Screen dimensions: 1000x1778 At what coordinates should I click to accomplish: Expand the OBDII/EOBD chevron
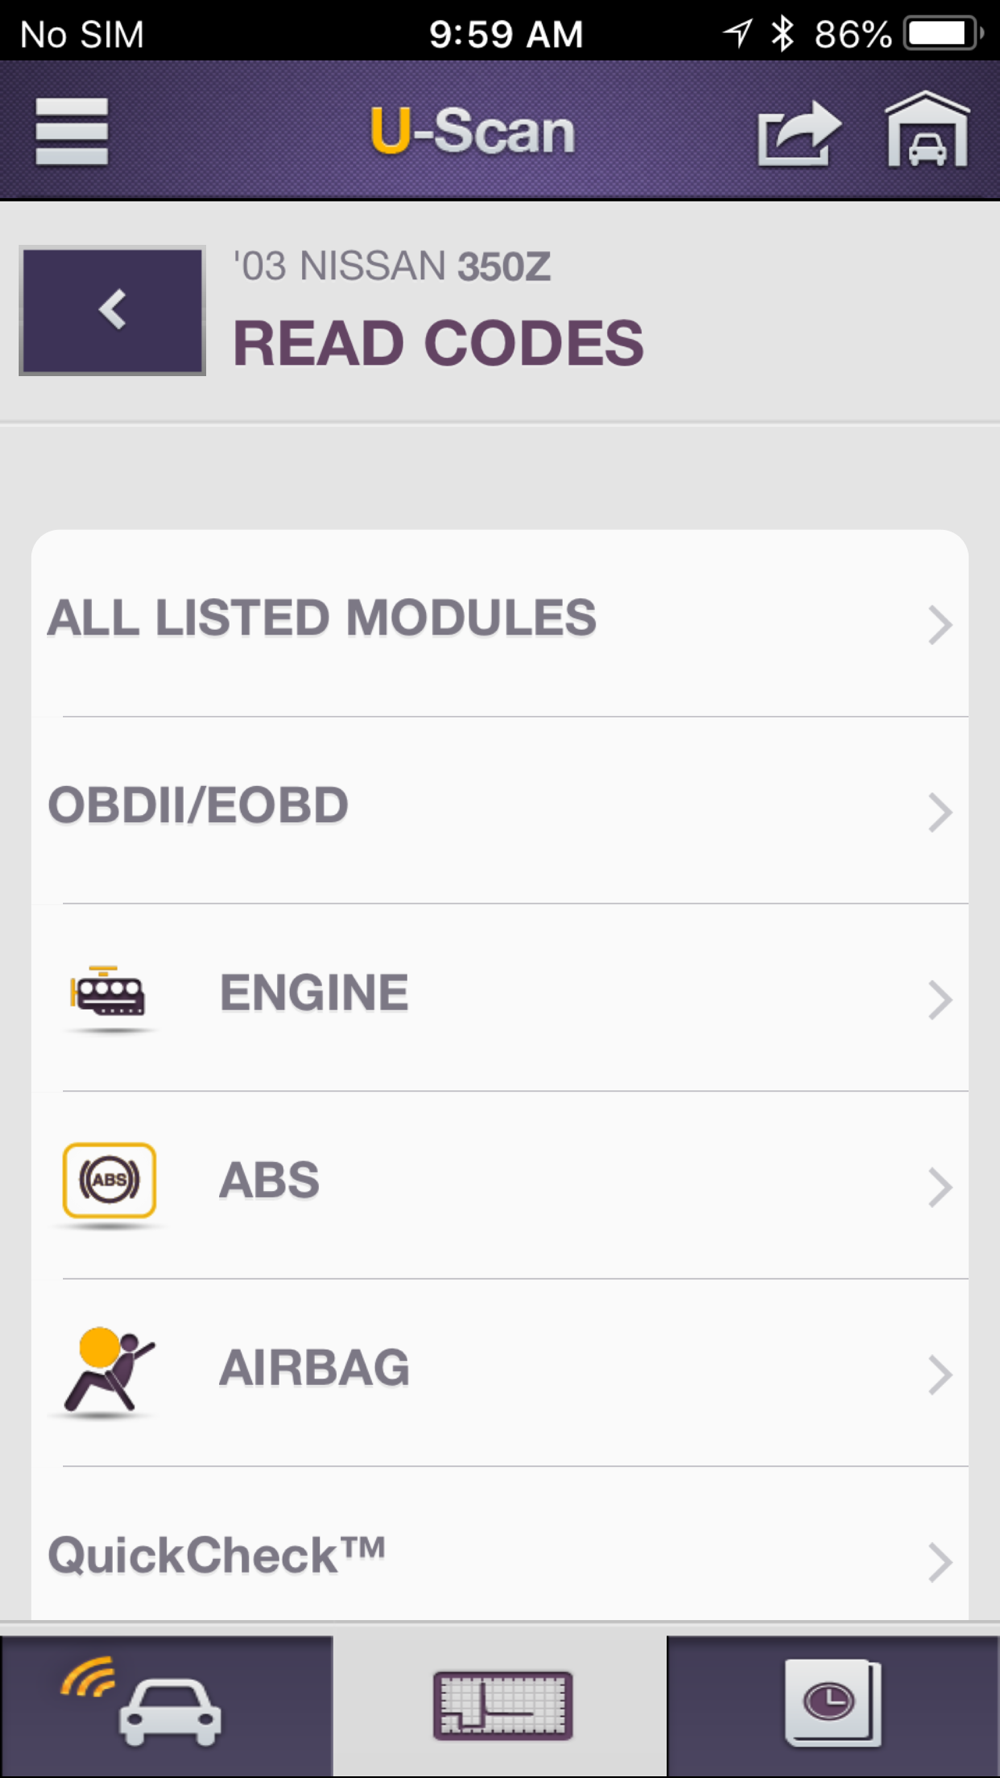938,812
